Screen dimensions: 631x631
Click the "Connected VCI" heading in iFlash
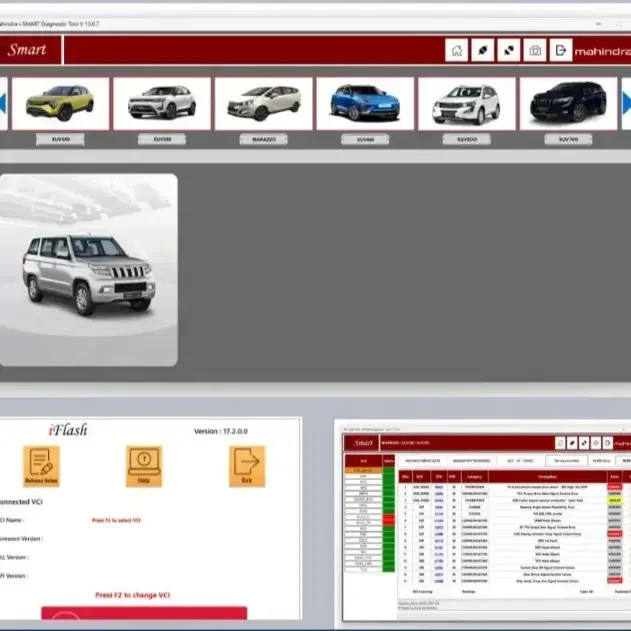click(x=21, y=502)
